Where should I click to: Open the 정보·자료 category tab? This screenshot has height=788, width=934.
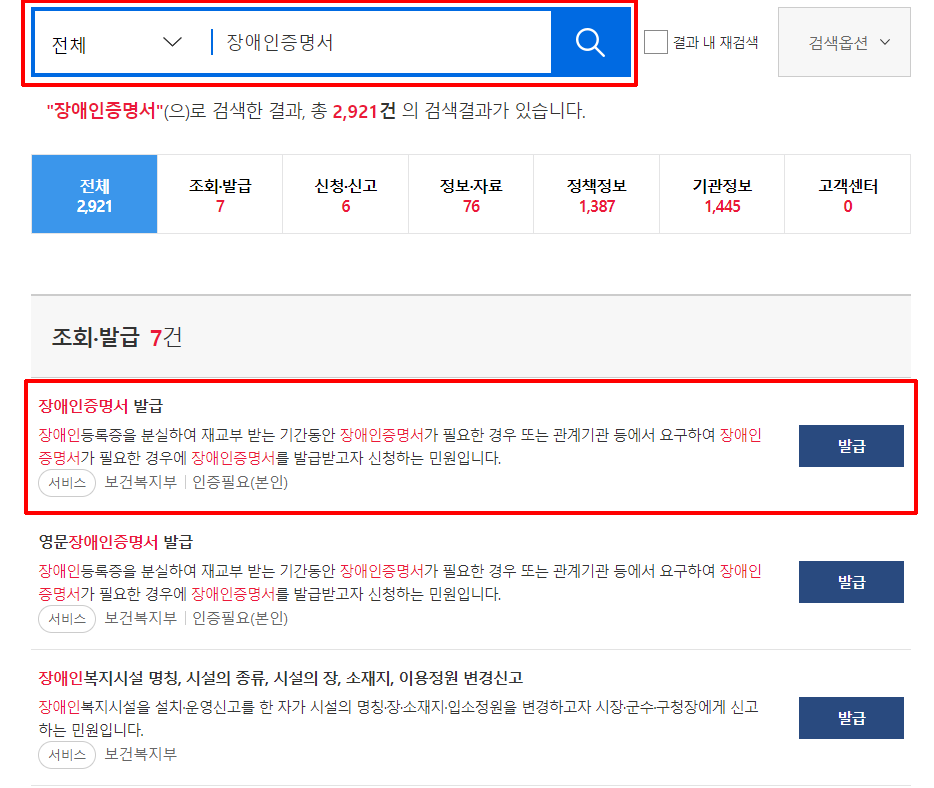pos(470,193)
